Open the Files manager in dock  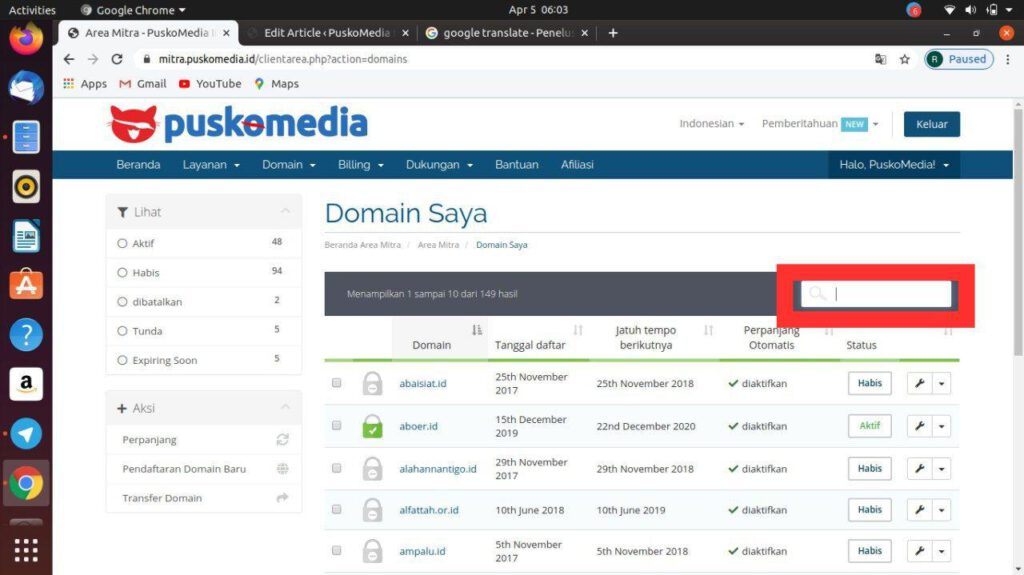pos(26,137)
